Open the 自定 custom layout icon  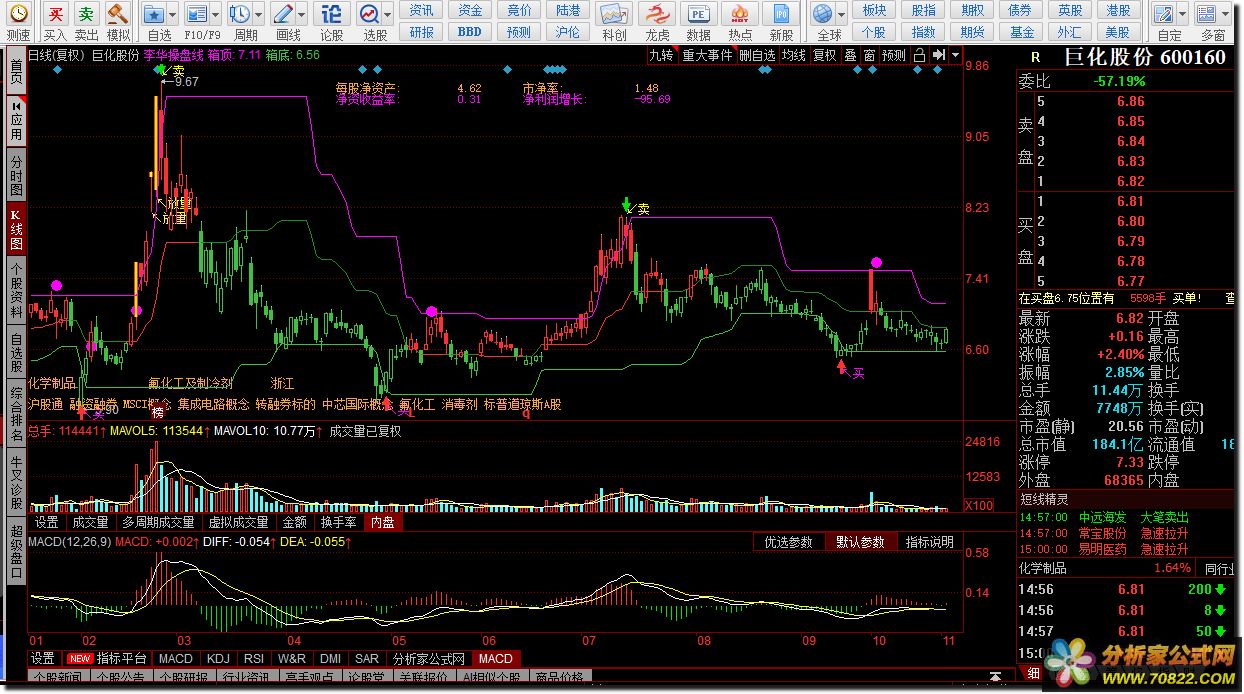(1163, 14)
